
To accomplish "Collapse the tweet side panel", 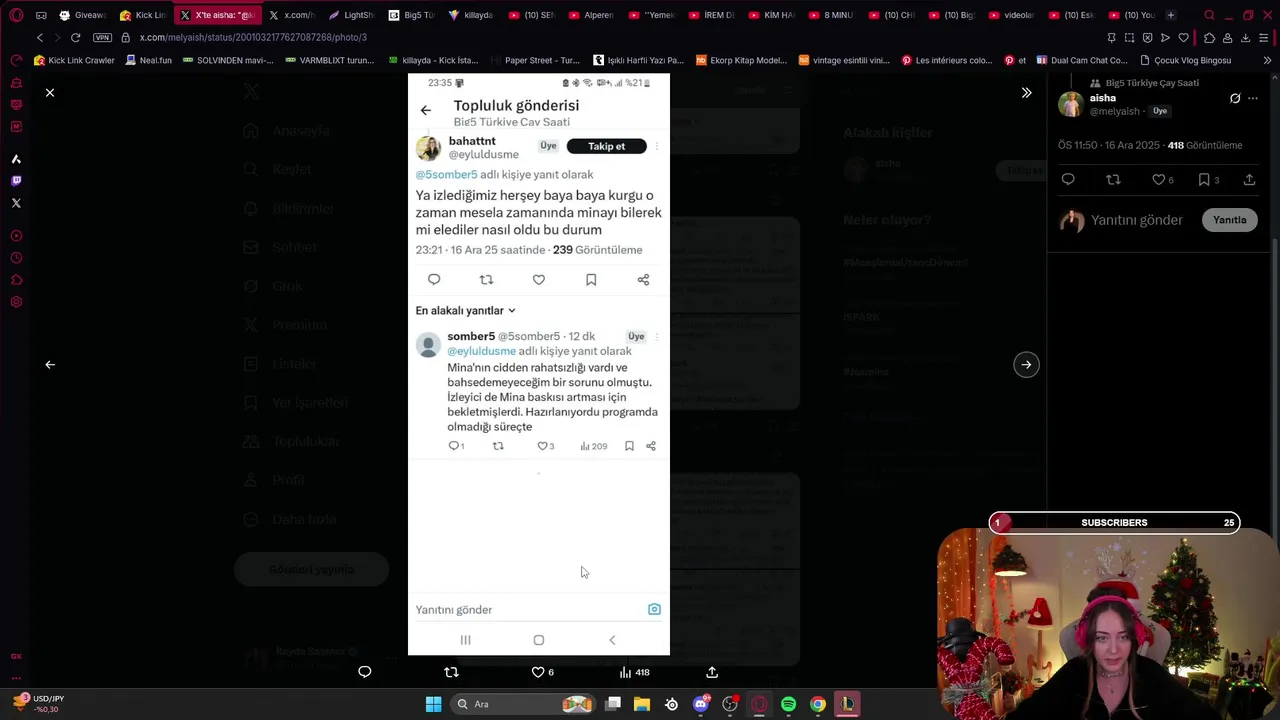I will (1026, 92).
